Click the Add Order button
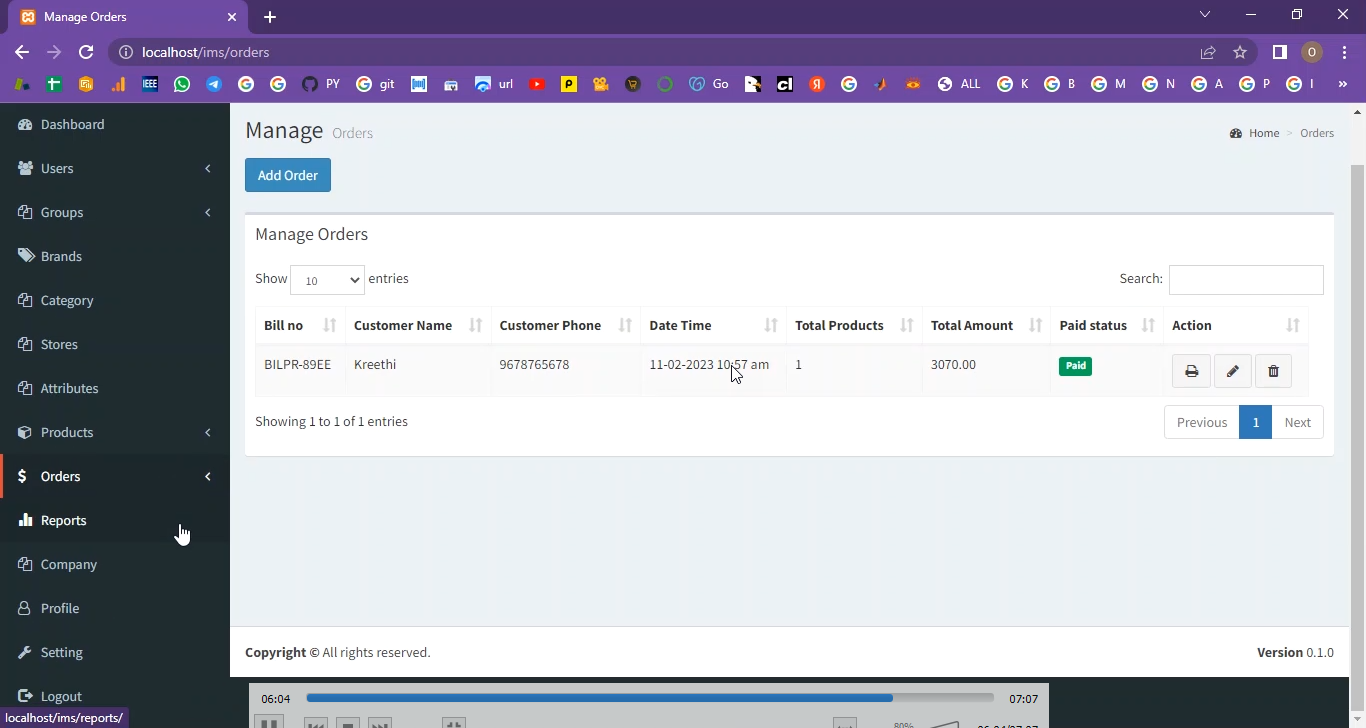Screen dimensions: 1366x728 coord(288,175)
